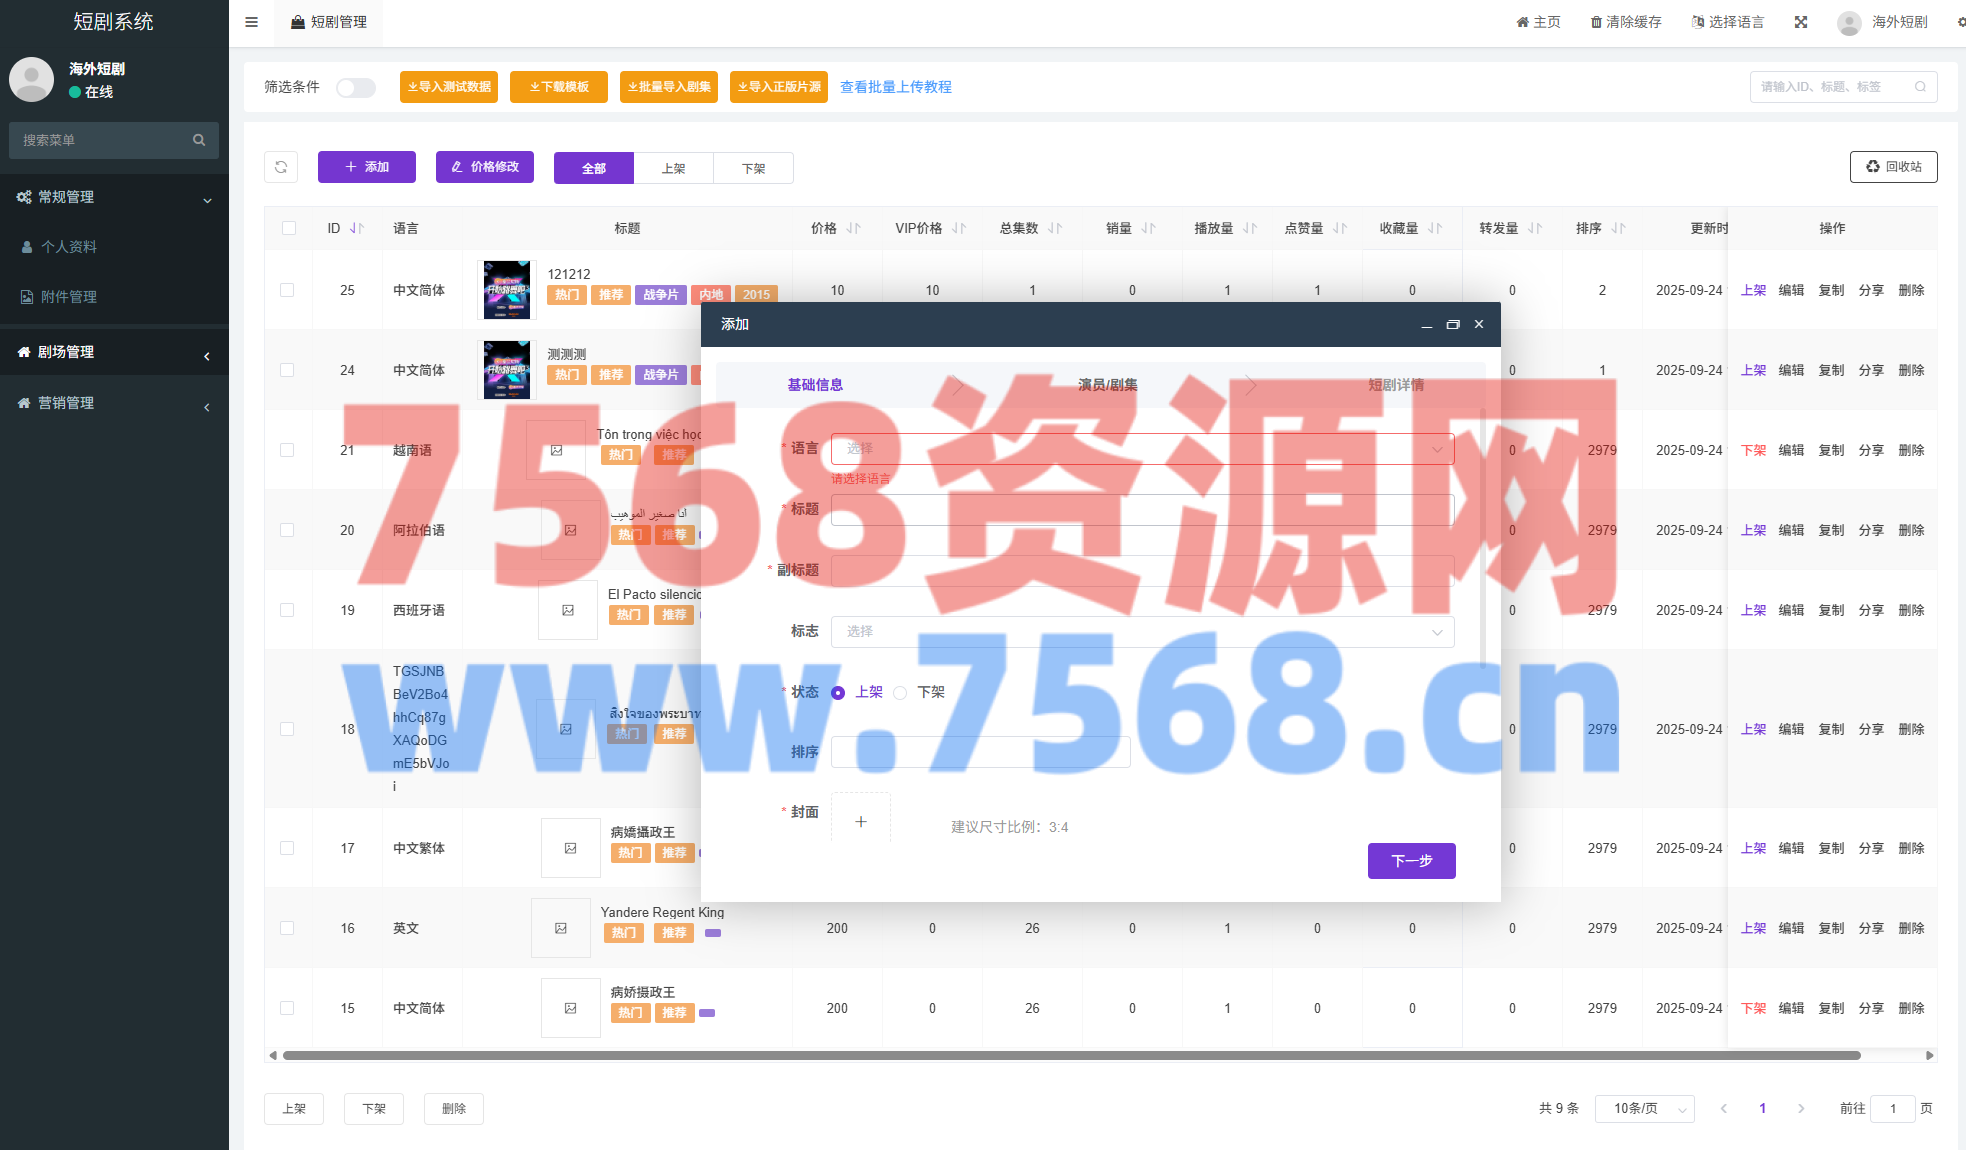The width and height of the screenshot is (1966, 1150).
Task: Select the 下架 radio option in dialog
Action: [900, 692]
